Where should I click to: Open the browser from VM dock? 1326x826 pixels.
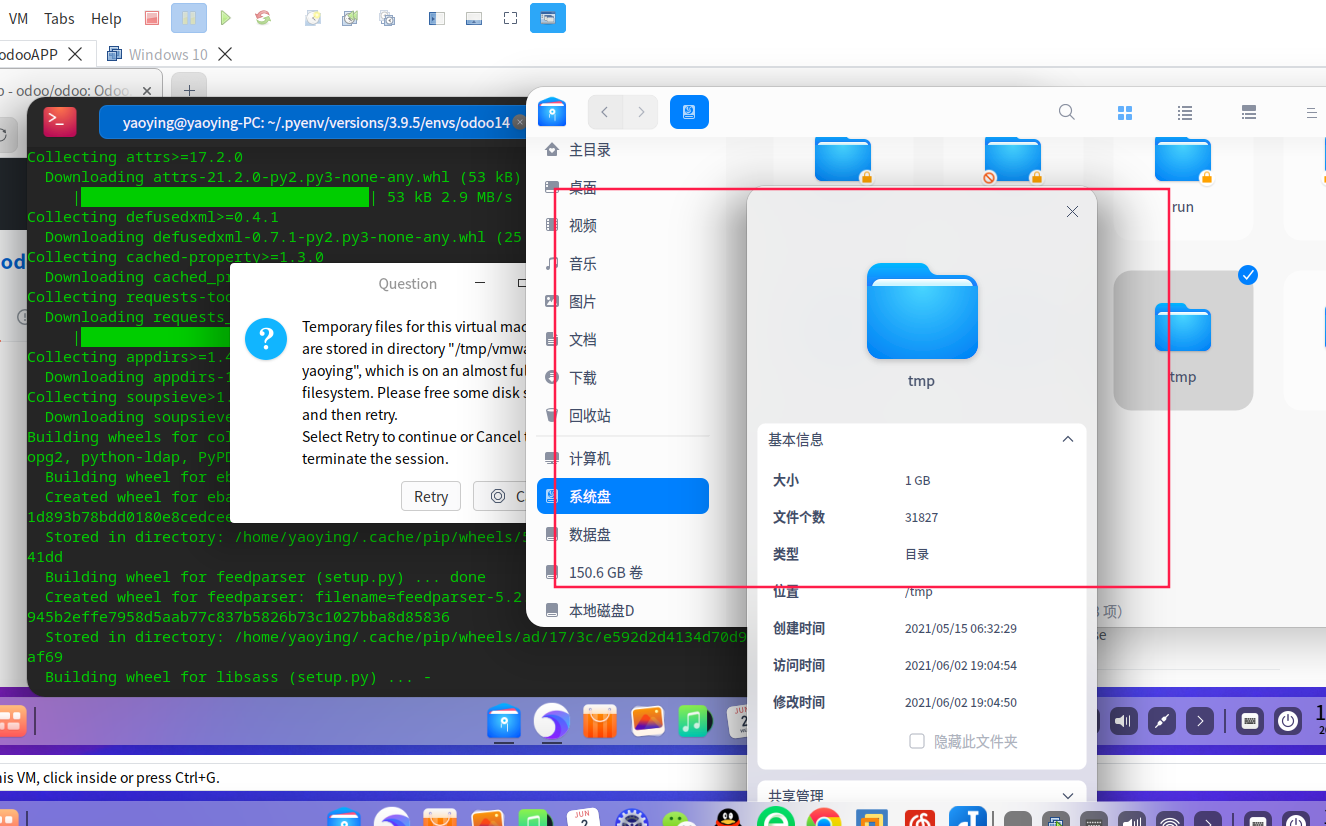point(552,721)
